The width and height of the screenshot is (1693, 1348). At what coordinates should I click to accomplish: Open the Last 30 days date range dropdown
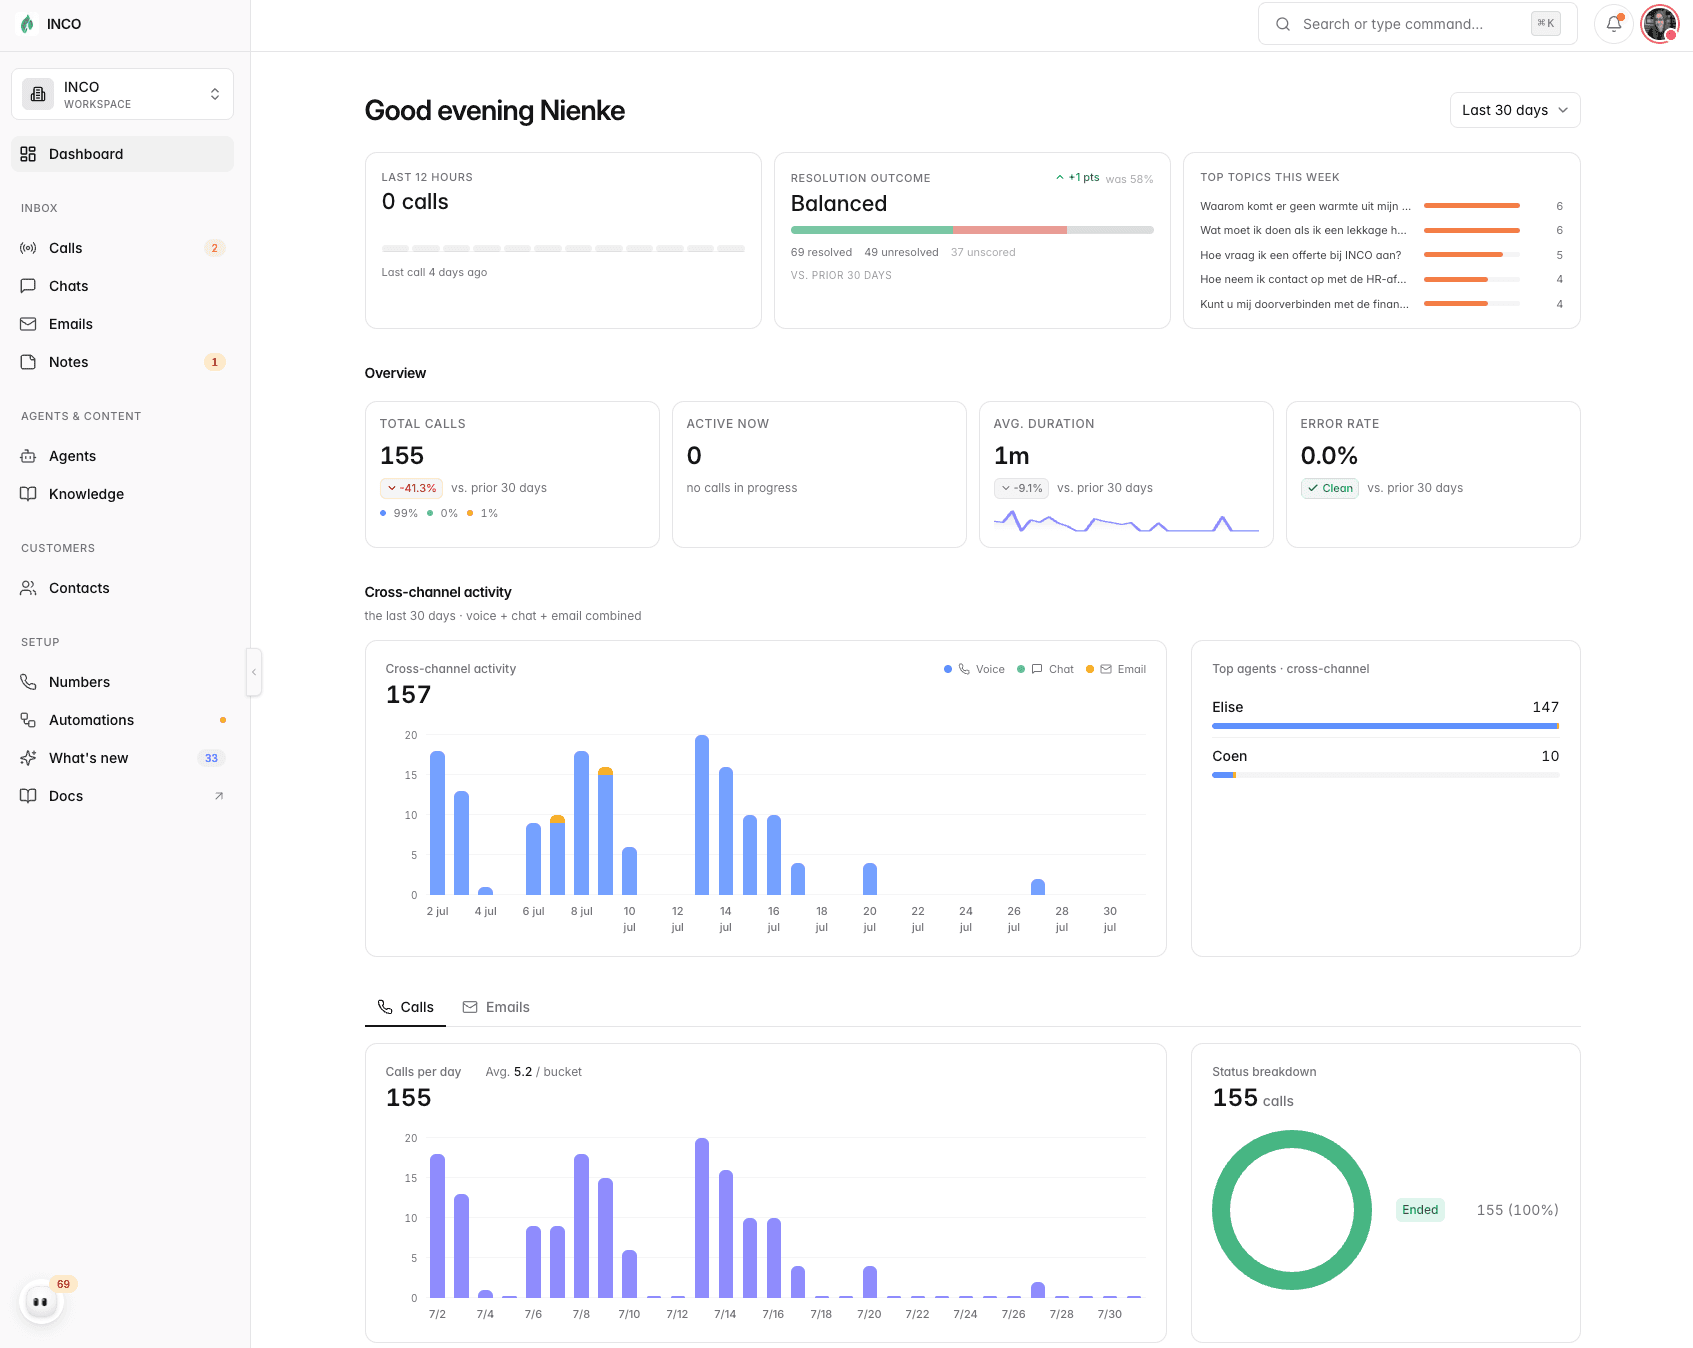(x=1515, y=110)
